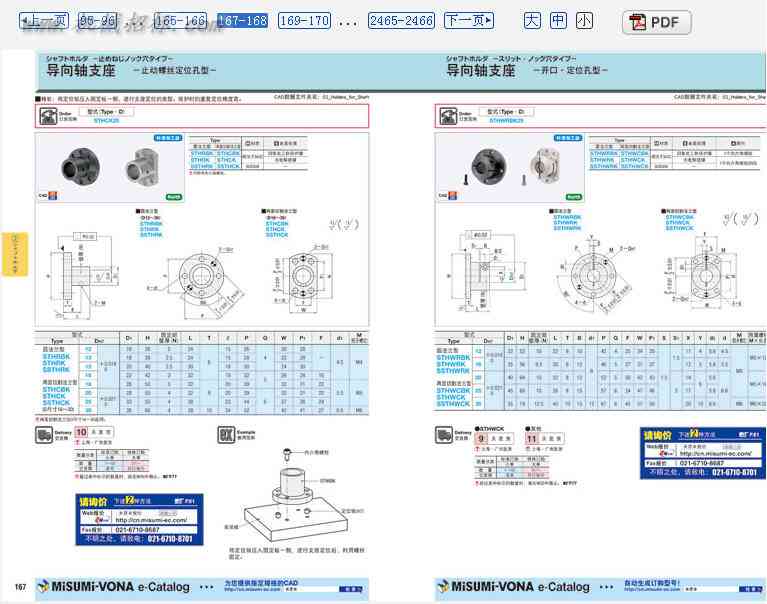Click the 10-day delivery box on left page
This screenshot has height=604, width=767.
[x=93, y=432]
